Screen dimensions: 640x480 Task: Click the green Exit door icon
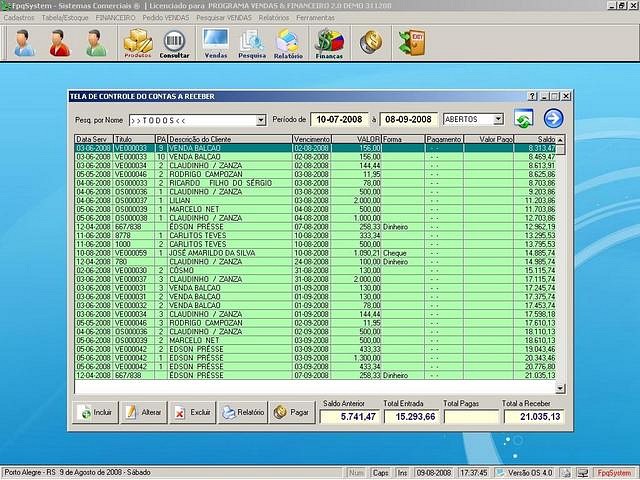point(411,42)
